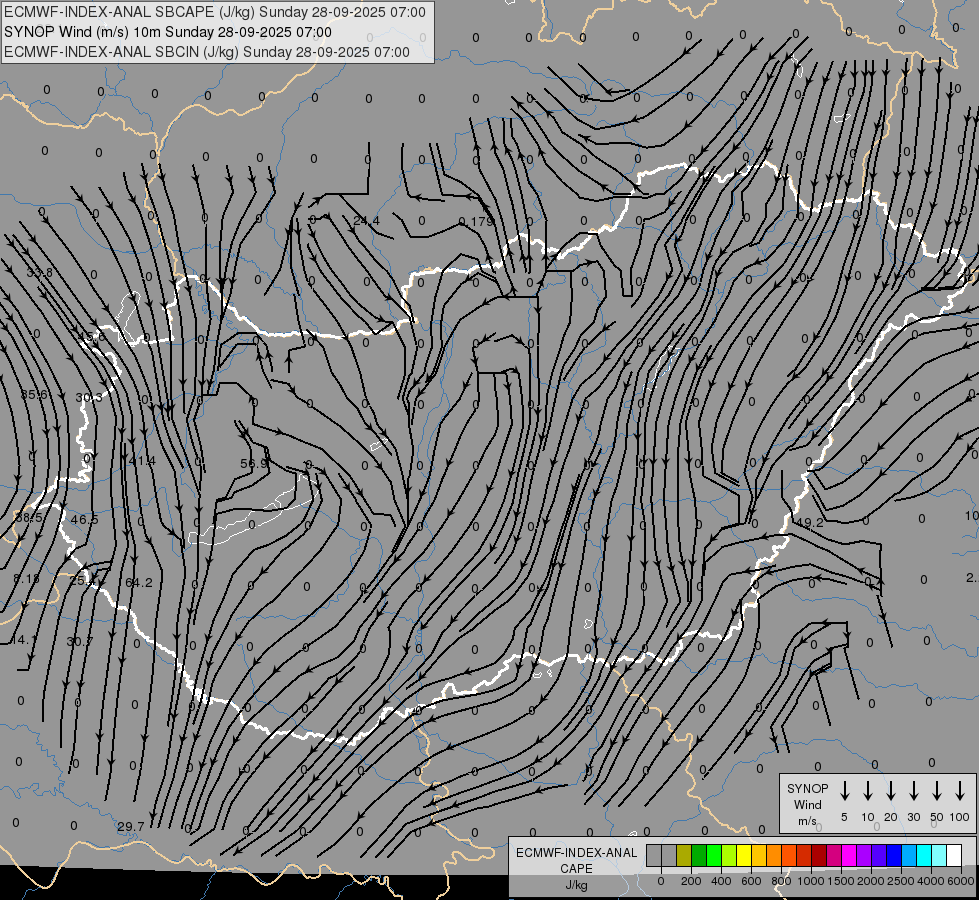The height and width of the screenshot is (900, 979).
Task: Select the white CAPE swatch near 6000
Action: coord(954,855)
